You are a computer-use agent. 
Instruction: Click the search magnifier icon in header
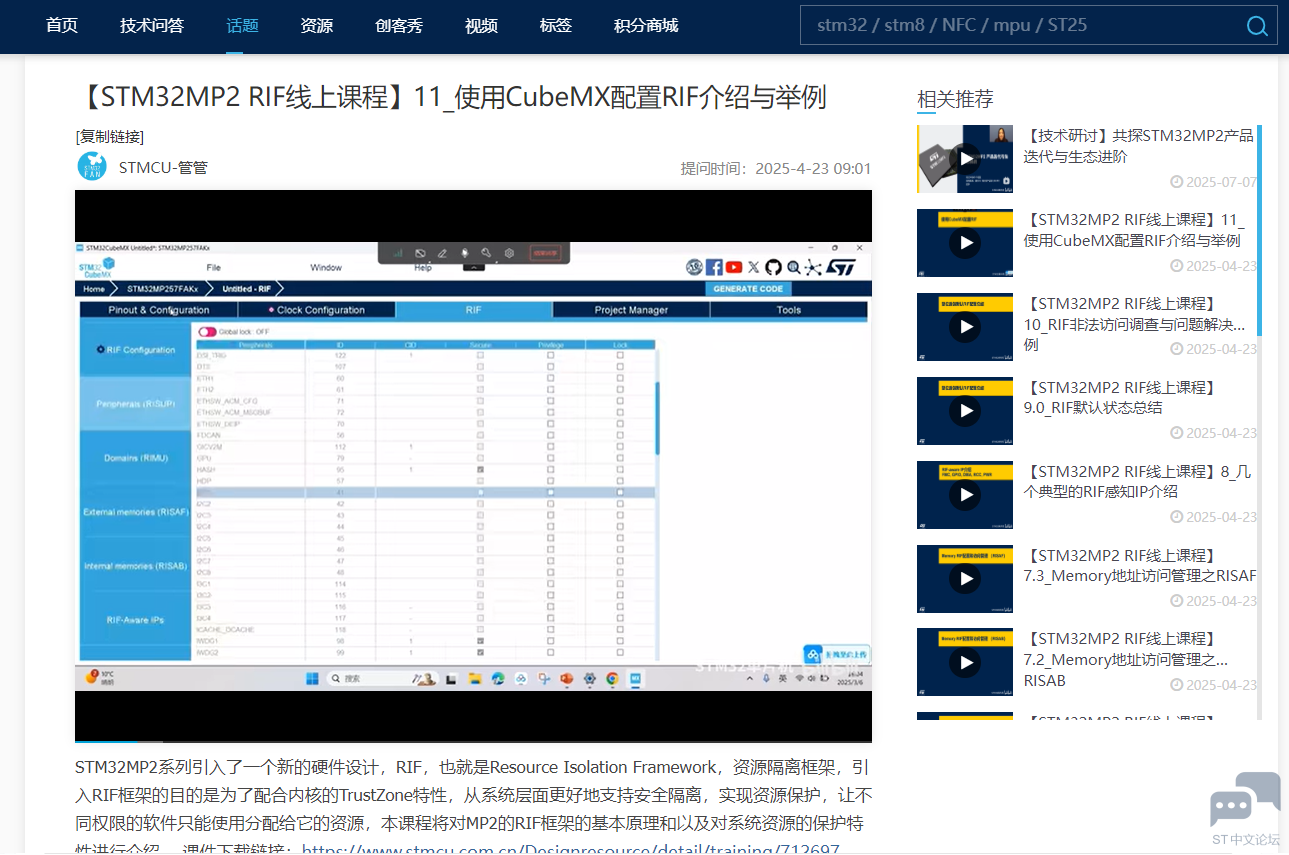click(1257, 26)
